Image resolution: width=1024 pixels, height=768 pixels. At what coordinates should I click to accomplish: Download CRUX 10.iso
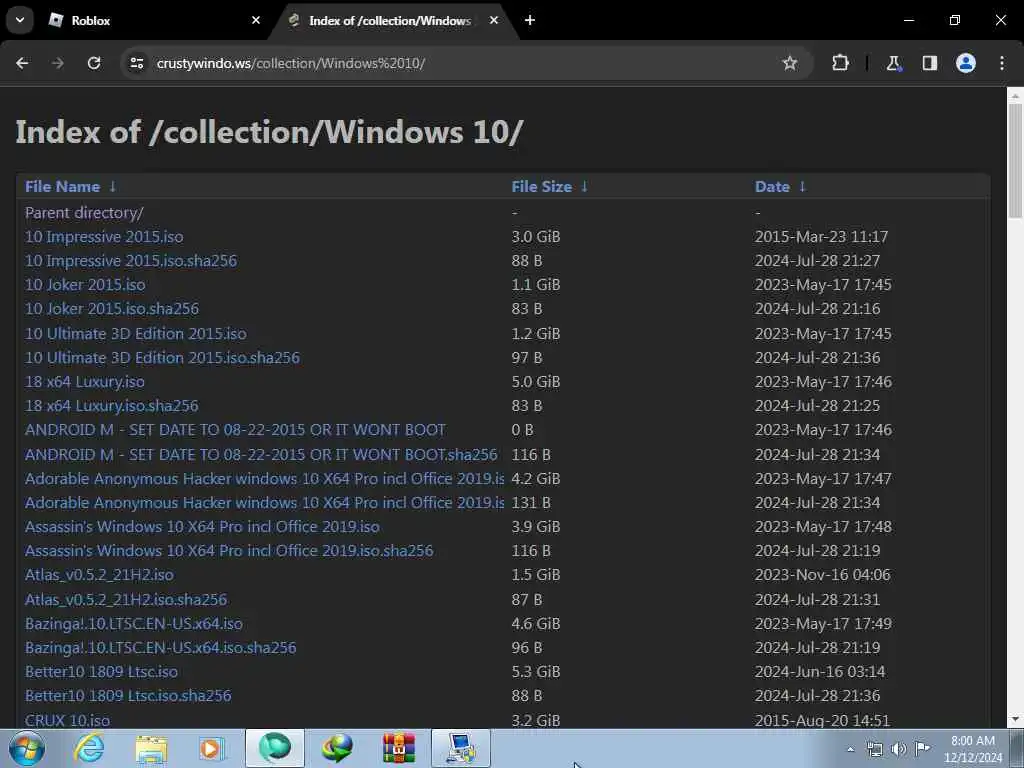click(67, 720)
